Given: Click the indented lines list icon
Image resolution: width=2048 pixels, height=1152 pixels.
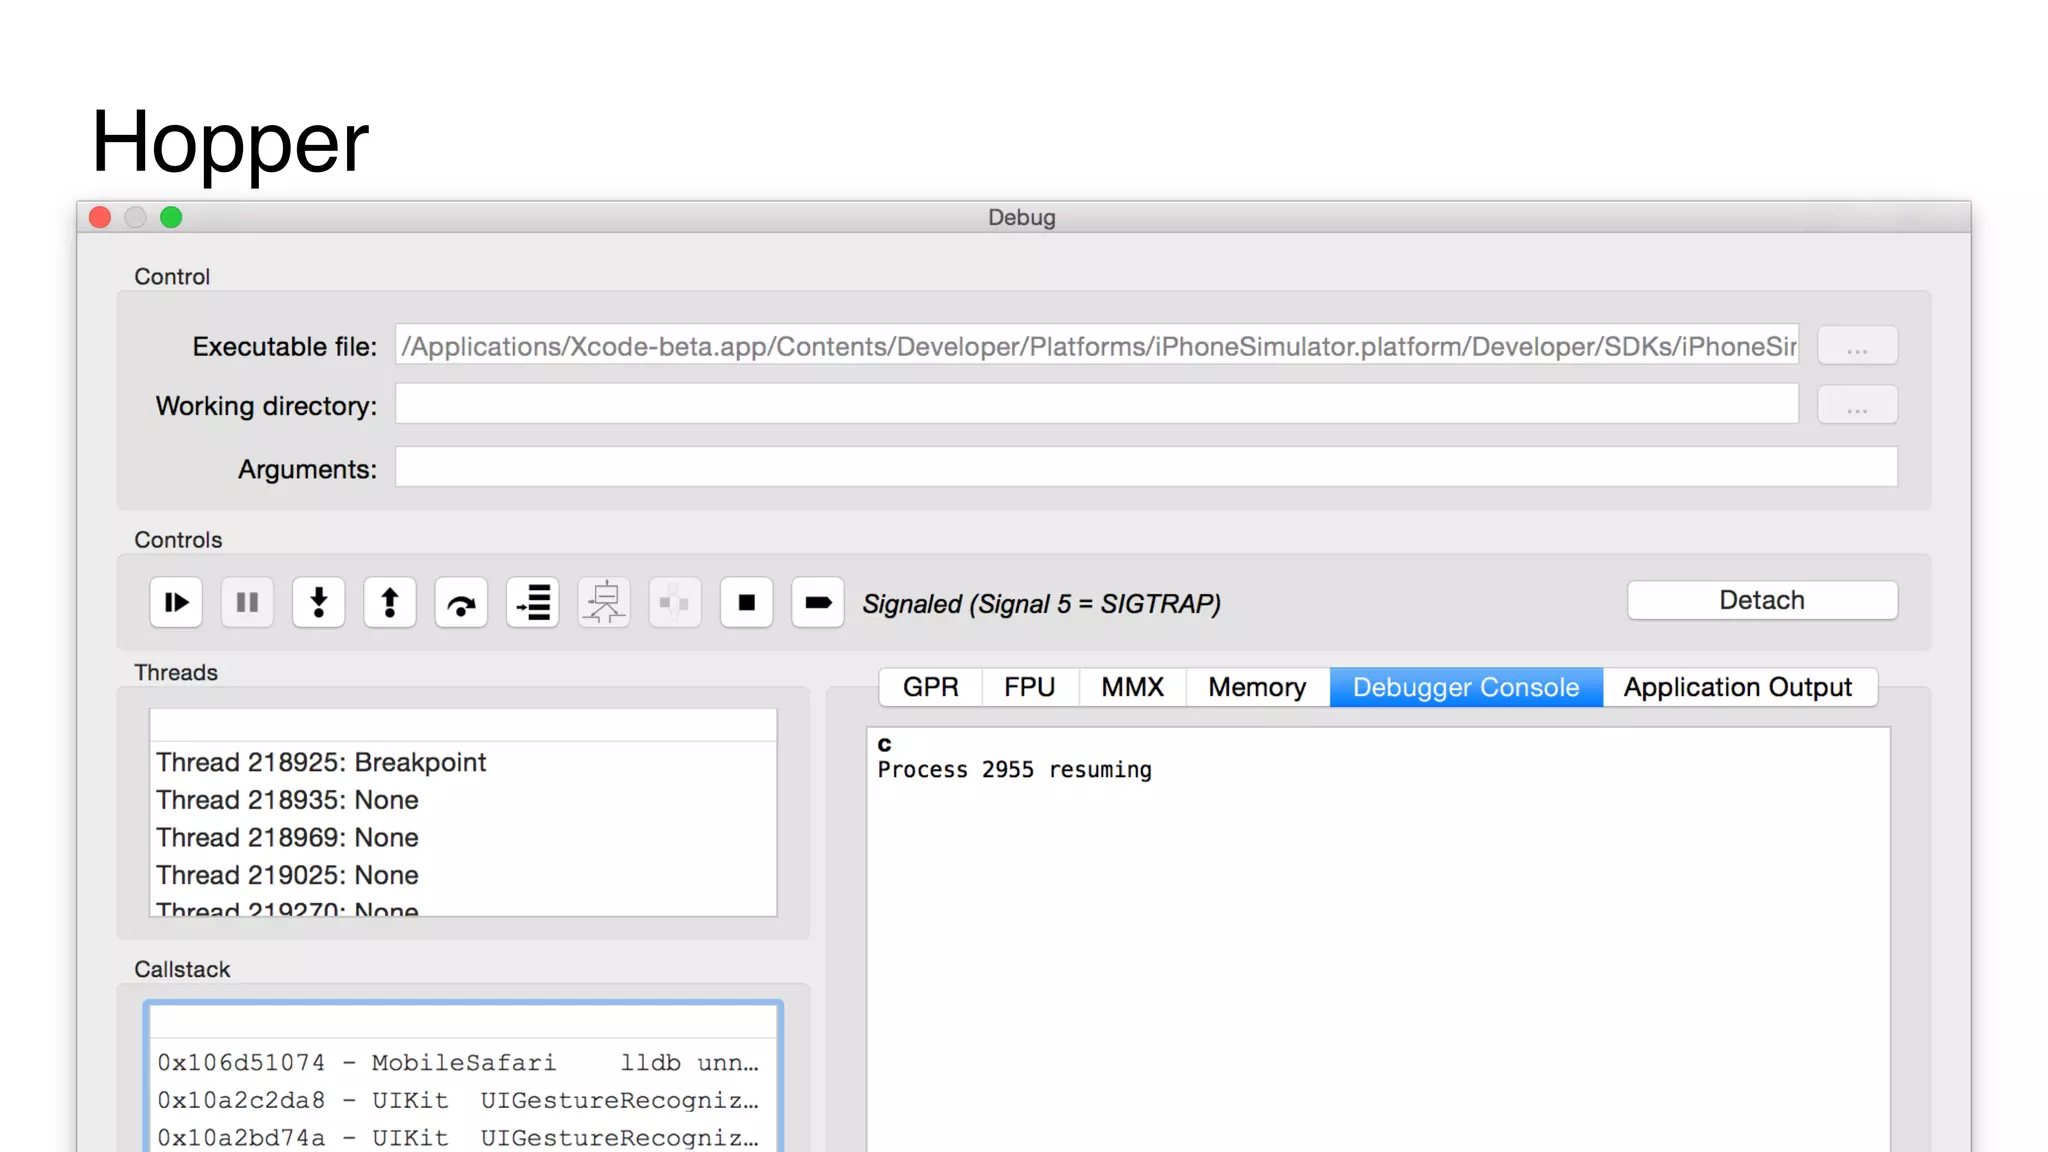Looking at the screenshot, I should coord(533,603).
